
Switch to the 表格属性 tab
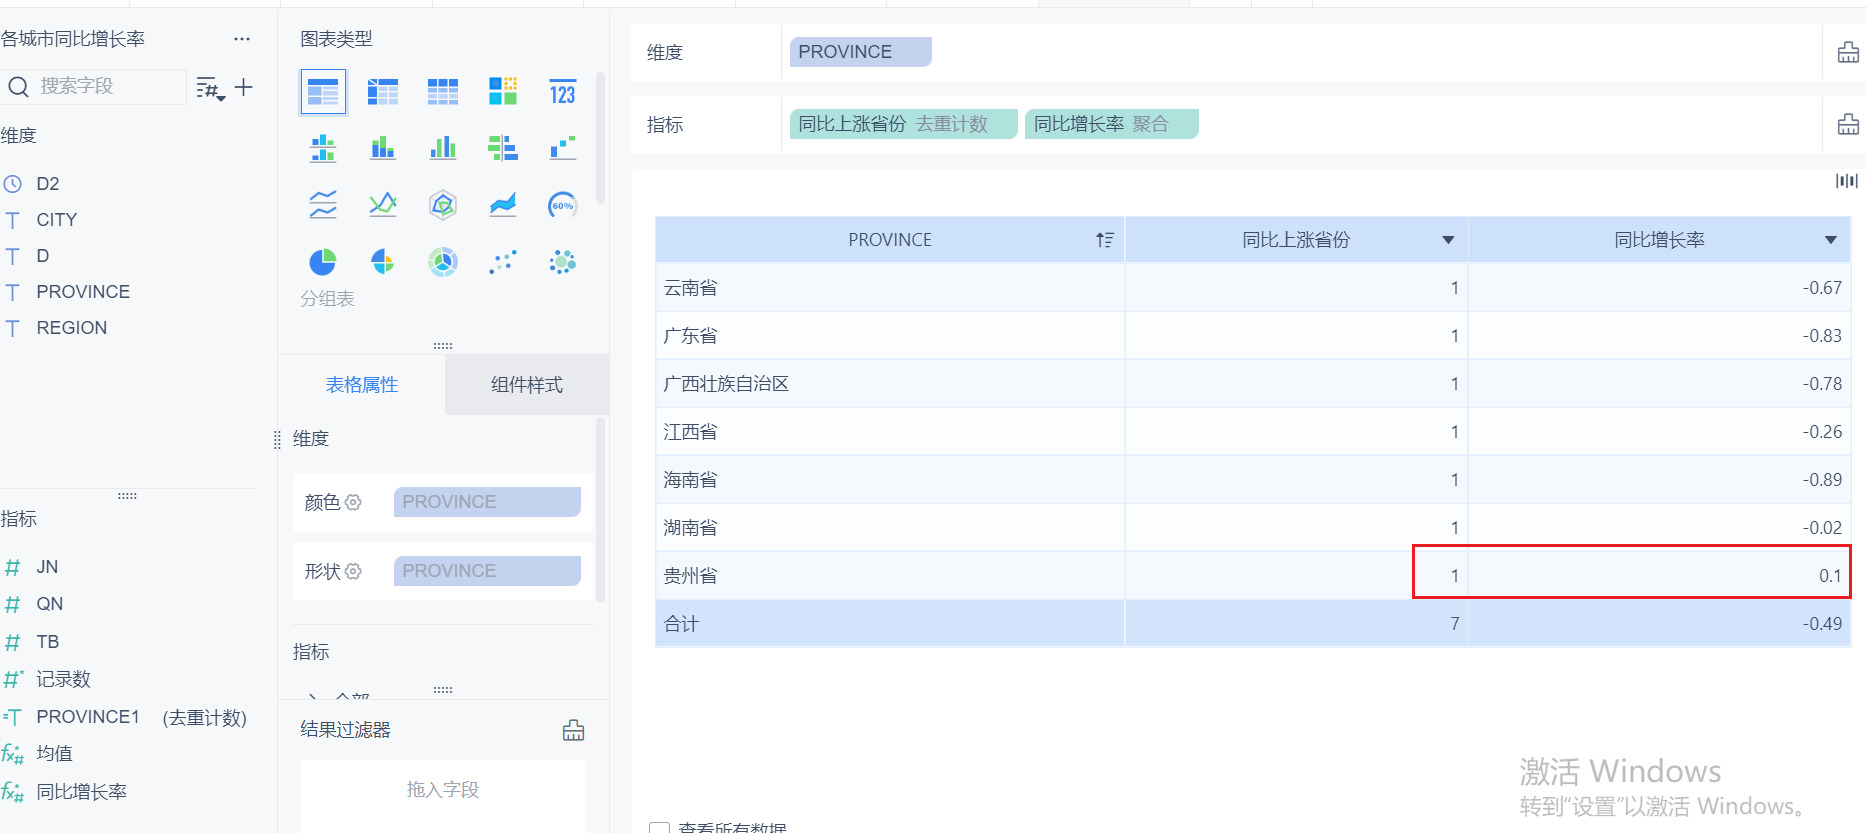[362, 385]
